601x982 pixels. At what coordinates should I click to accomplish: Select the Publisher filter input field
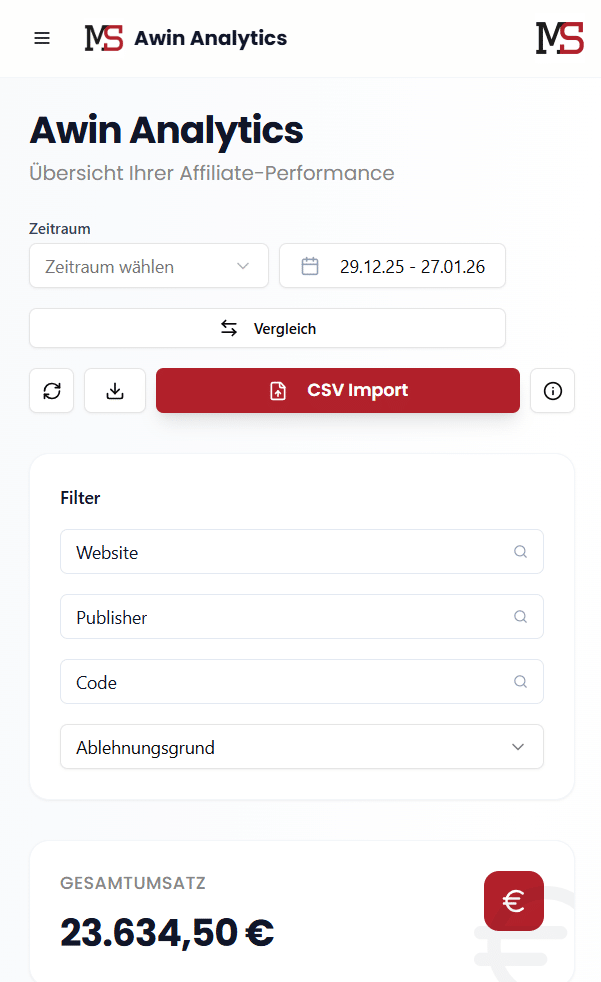pos(280,616)
